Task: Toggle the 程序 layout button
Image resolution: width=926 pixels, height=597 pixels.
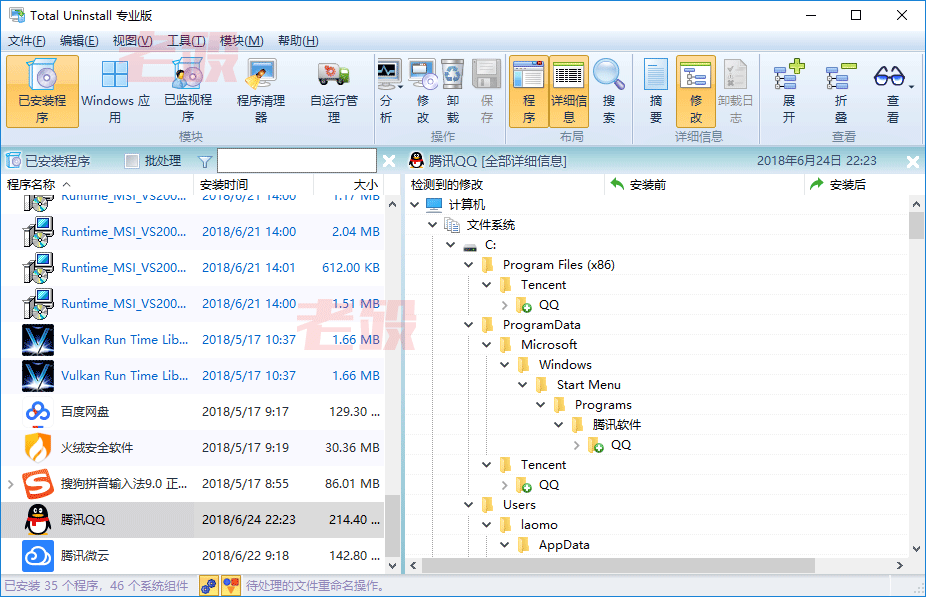Action: tap(529, 92)
